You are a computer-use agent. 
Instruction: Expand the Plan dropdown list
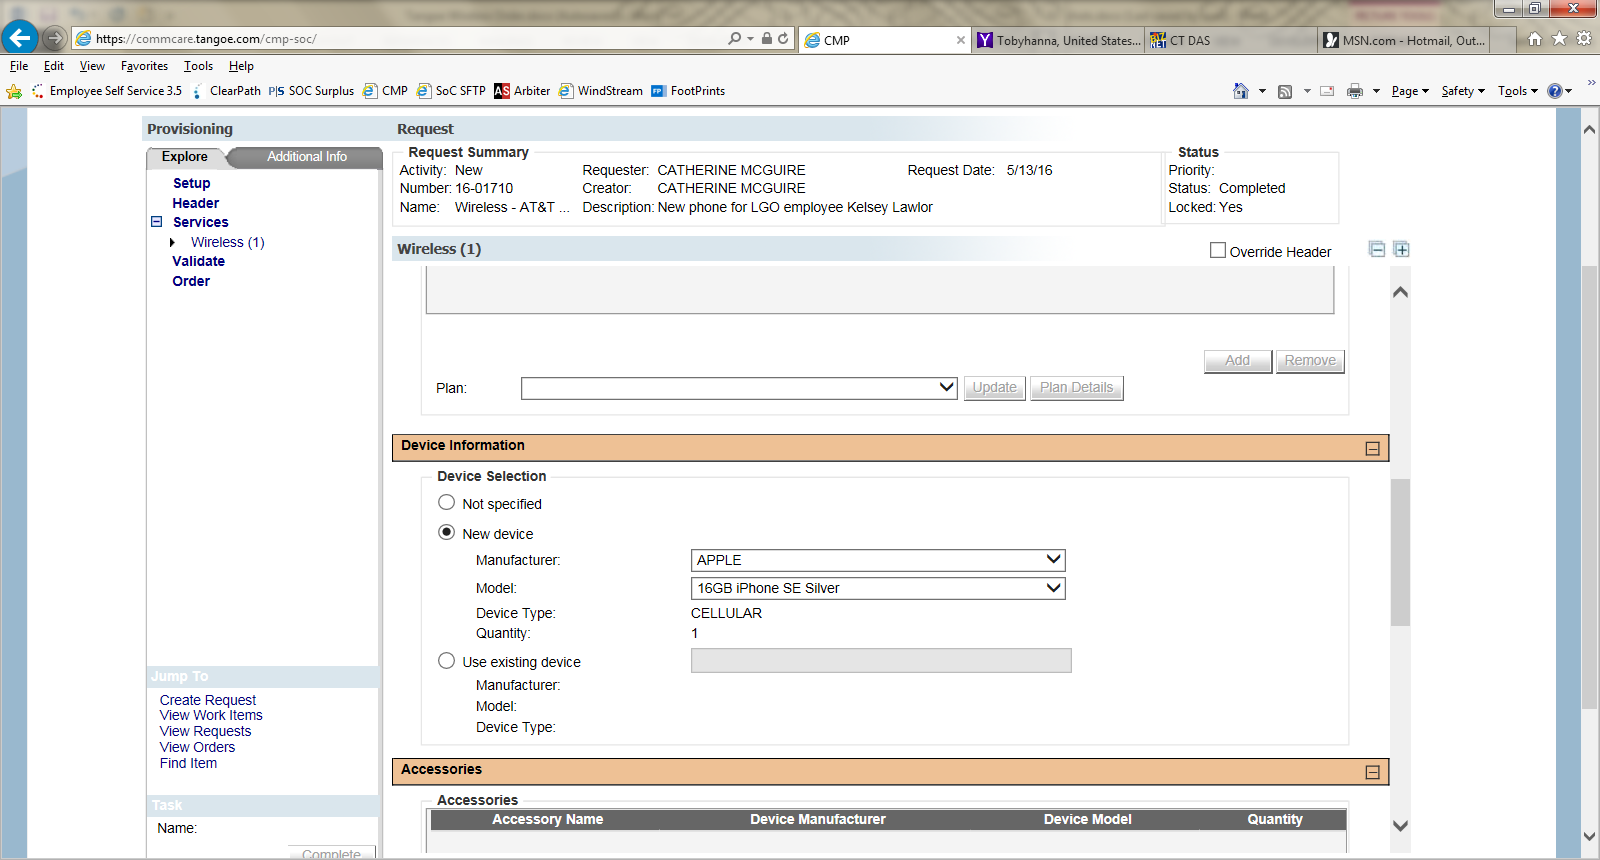pos(739,387)
